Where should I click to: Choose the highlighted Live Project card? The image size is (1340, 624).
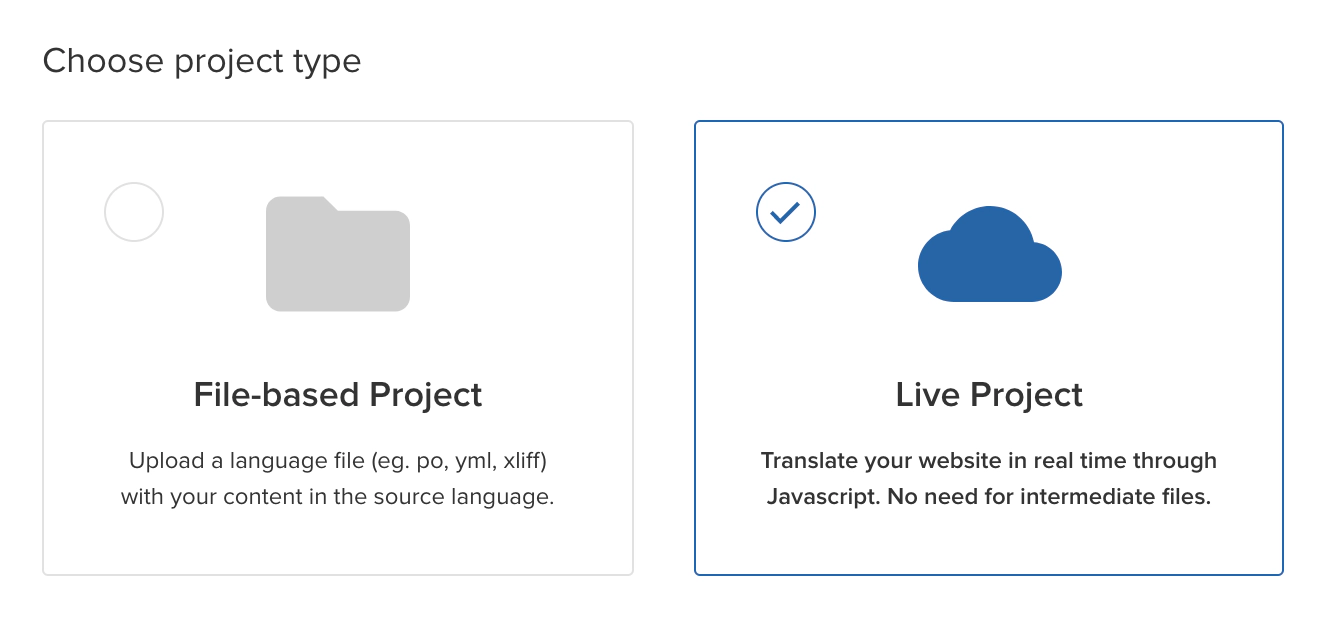tap(989, 540)
